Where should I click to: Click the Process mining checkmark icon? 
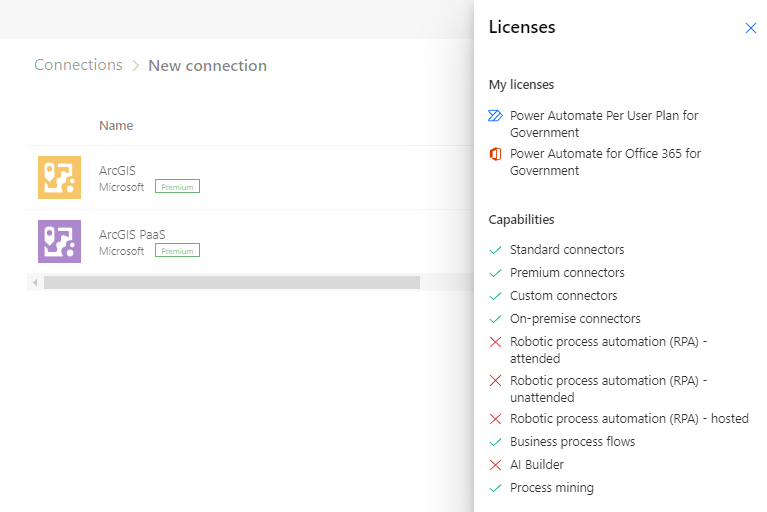(495, 488)
